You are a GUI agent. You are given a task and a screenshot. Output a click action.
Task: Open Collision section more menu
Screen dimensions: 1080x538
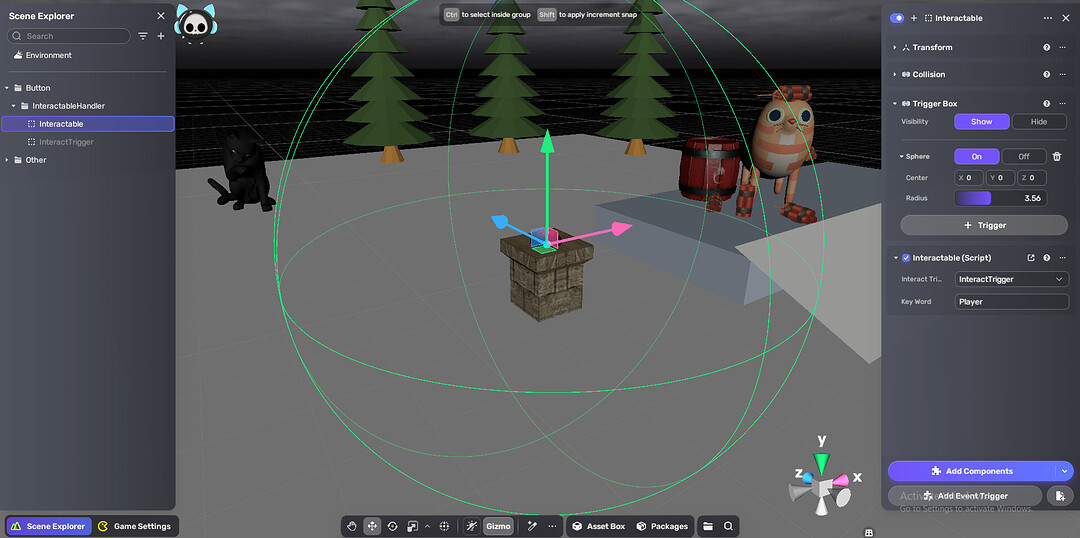pos(1061,74)
